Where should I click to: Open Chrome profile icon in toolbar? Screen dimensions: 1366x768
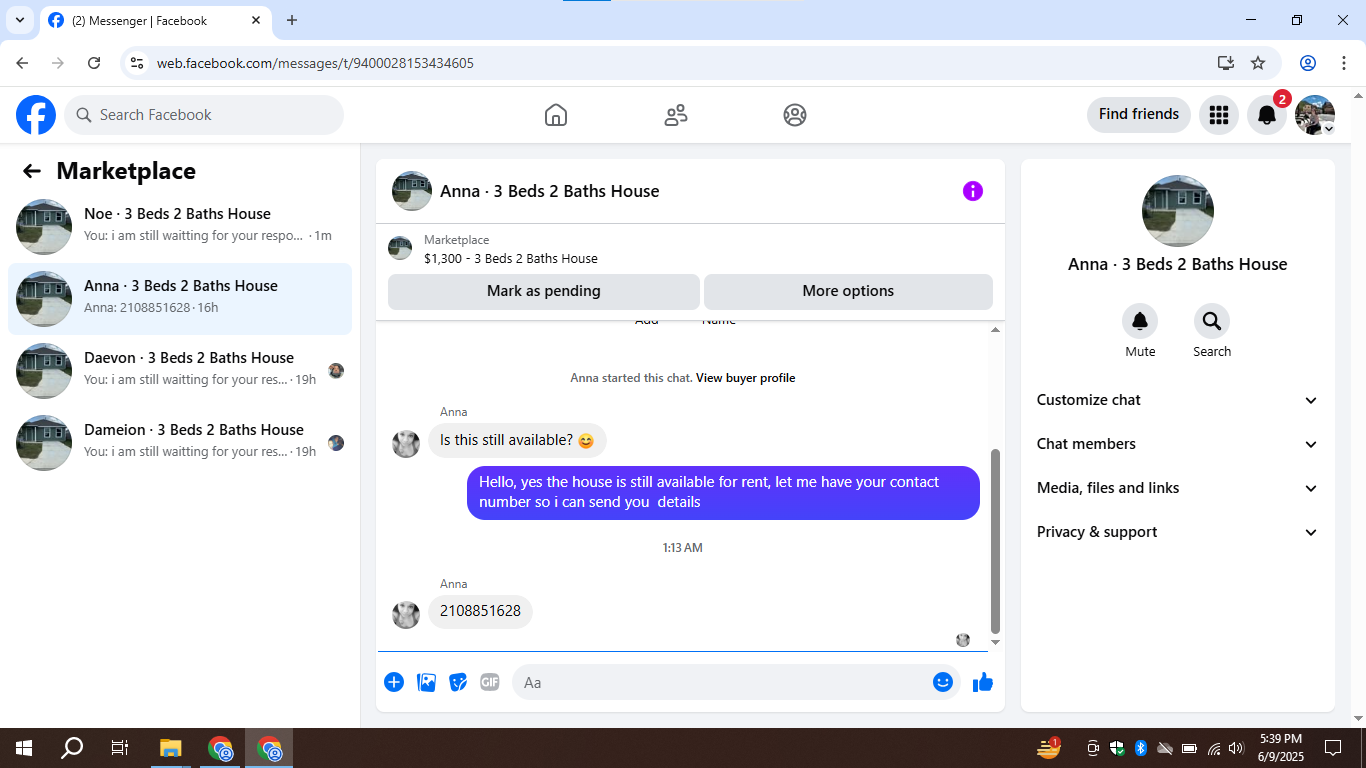pos(1308,63)
